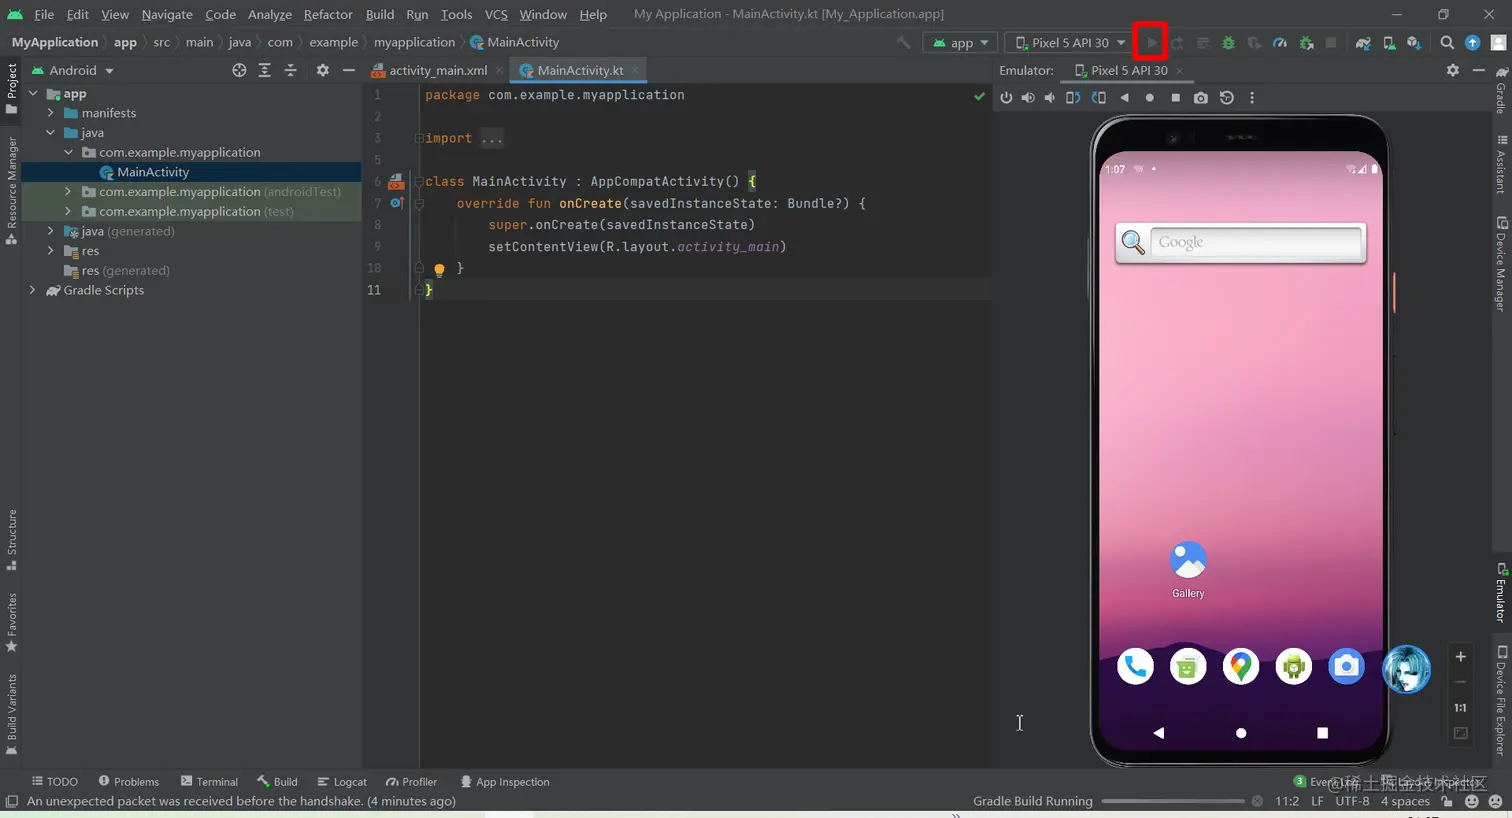Click the Debug app bug icon

[1228, 43]
